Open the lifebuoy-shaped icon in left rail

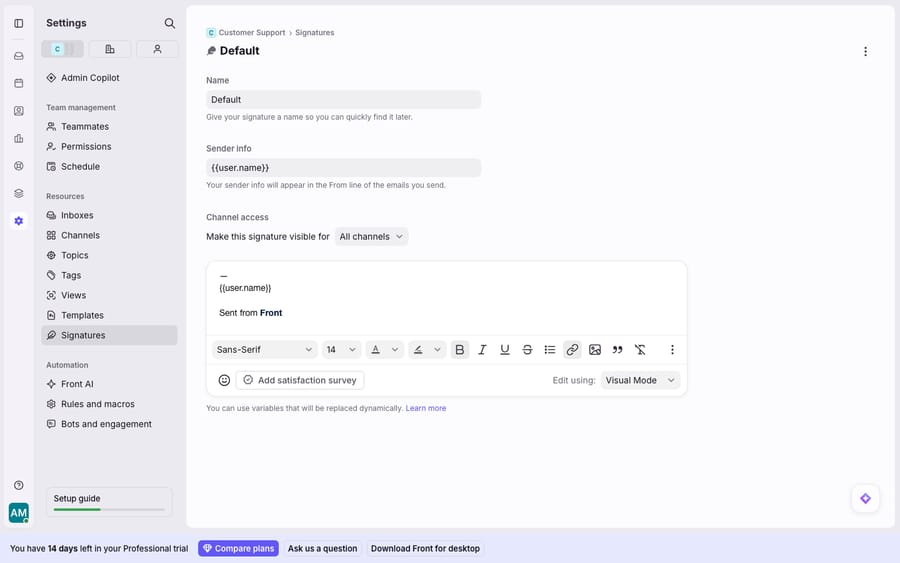(18, 166)
